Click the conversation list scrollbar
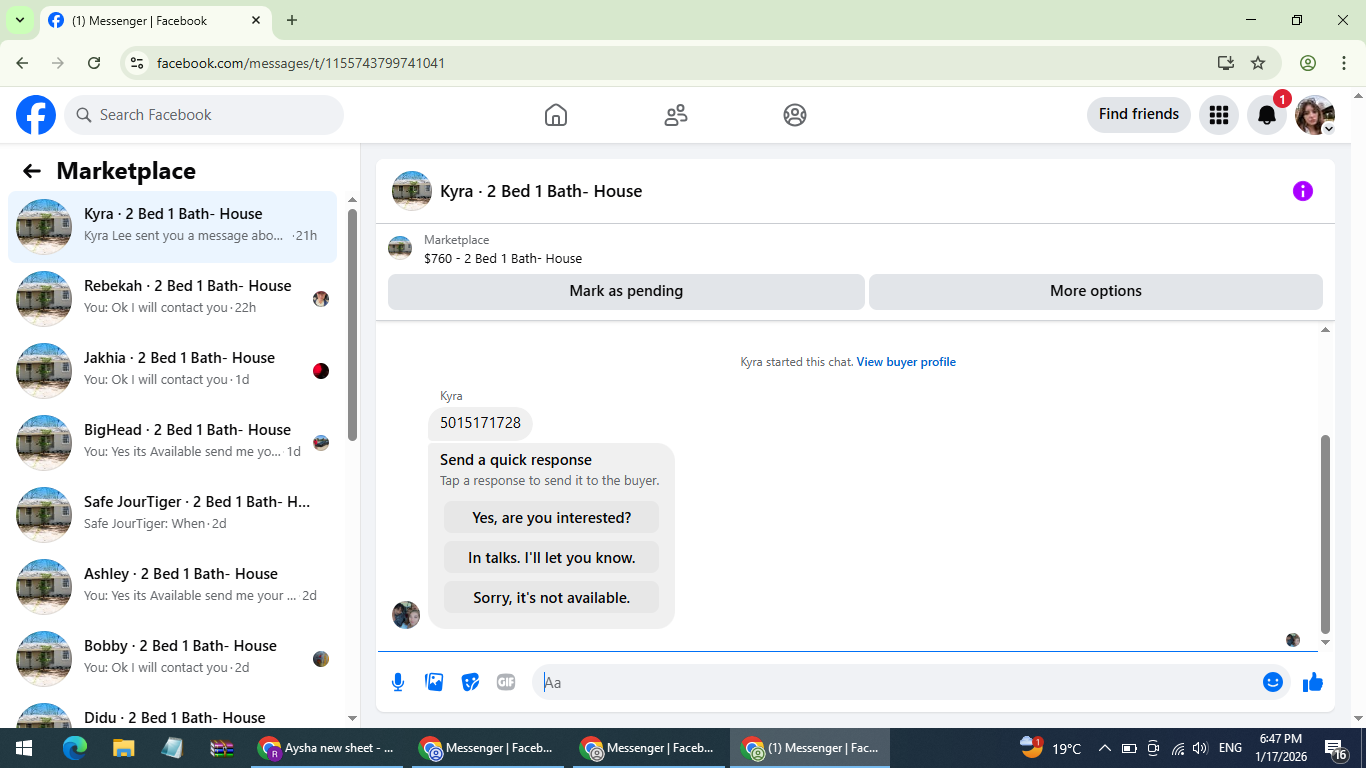 (x=352, y=325)
